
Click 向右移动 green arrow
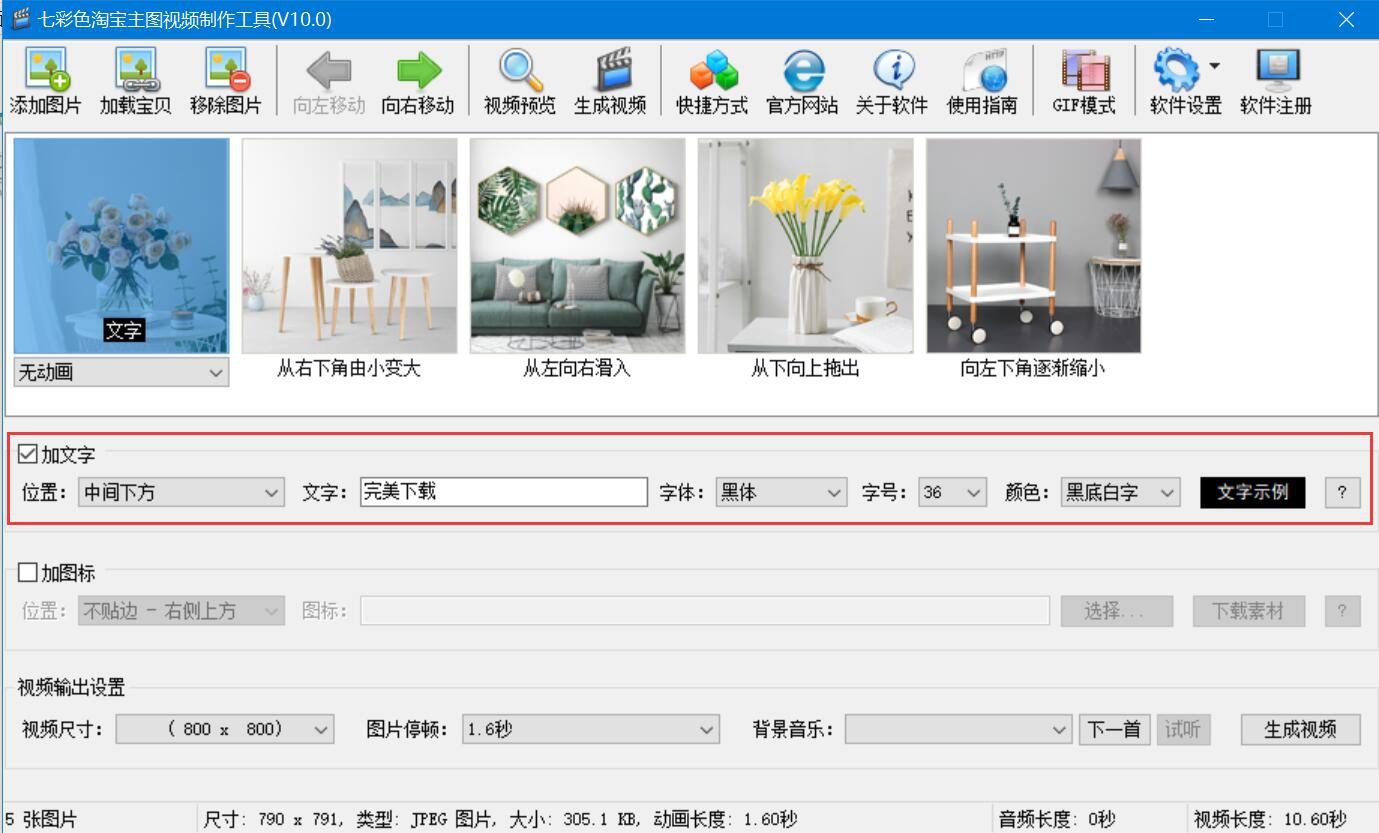pyautogui.click(x=418, y=81)
